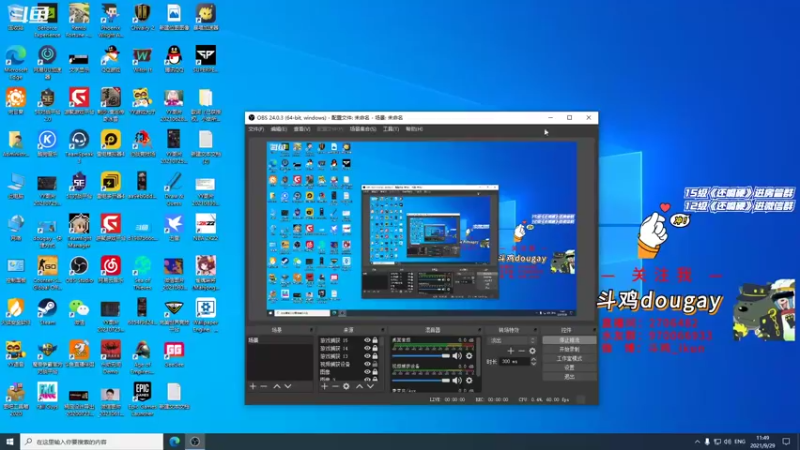Click the Stop Streaming button

point(569,340)
